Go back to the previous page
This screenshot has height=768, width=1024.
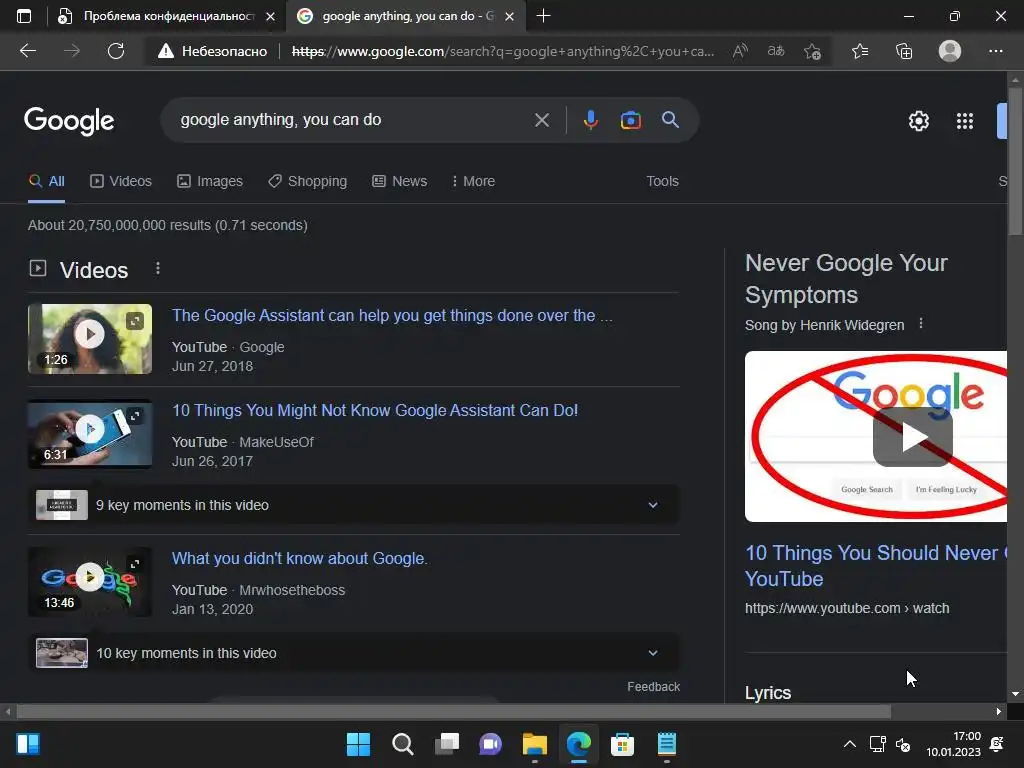tap(28, 51)
